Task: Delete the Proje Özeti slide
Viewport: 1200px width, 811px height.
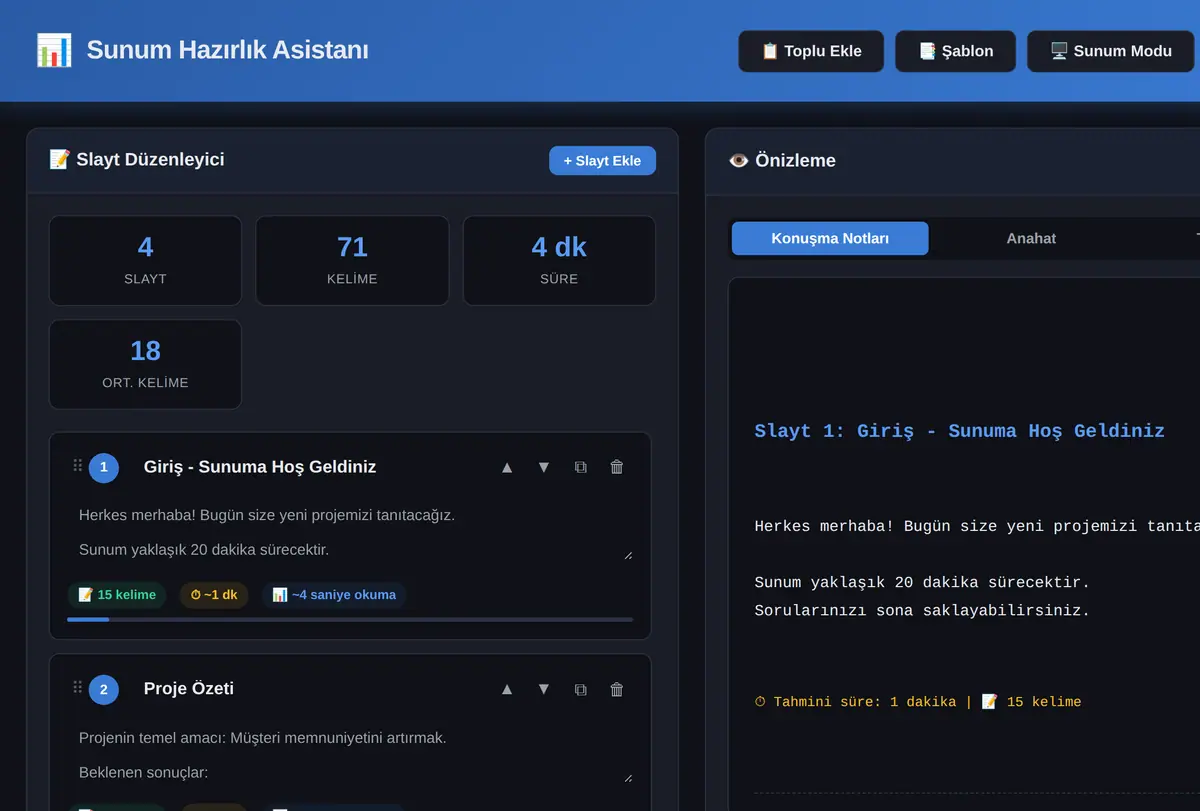Action: point(617,689)
